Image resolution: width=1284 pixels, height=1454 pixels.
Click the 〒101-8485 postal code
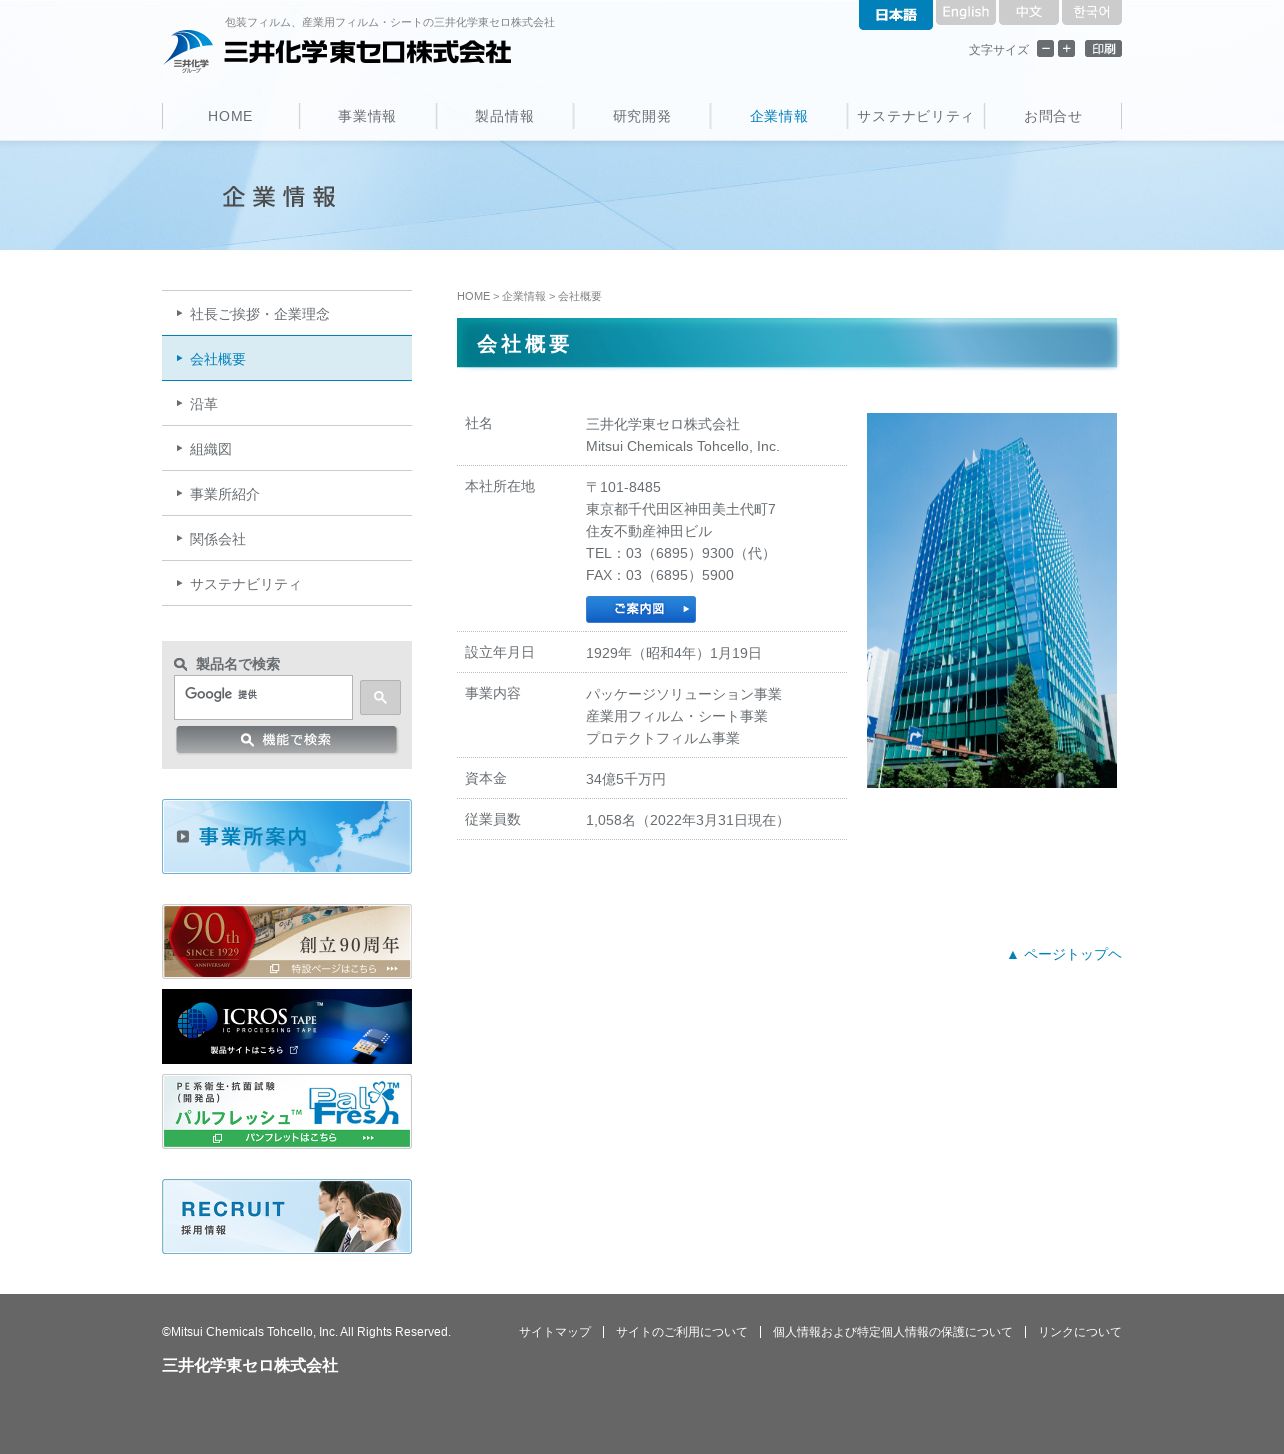pyautogui.click(x=623, y=487)
